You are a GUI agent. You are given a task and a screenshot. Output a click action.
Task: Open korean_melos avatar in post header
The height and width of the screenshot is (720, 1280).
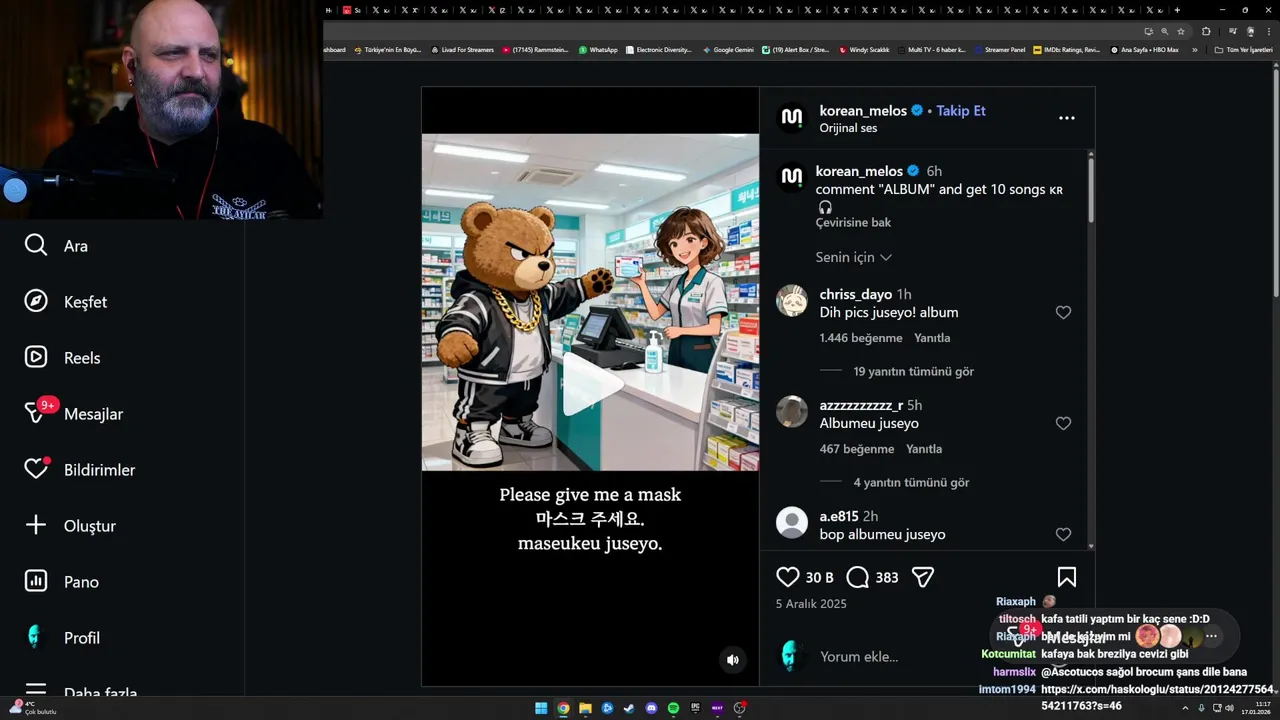tap(792, 118)
